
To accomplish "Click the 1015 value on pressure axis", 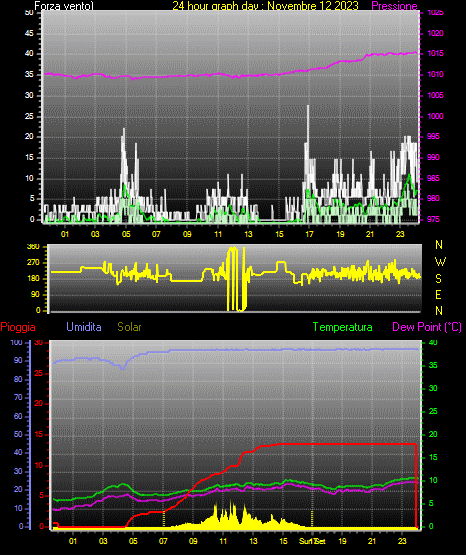I will click(x=435, y=53).
